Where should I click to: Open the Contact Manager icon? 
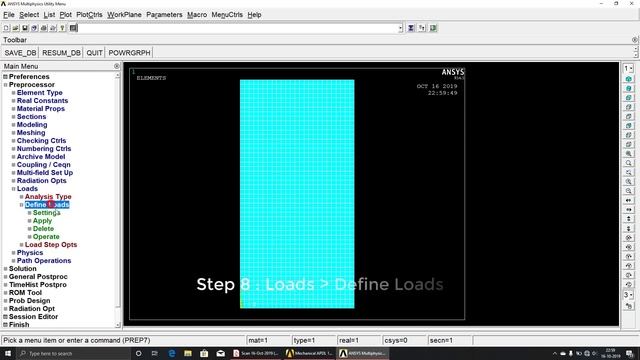[433, 28]
